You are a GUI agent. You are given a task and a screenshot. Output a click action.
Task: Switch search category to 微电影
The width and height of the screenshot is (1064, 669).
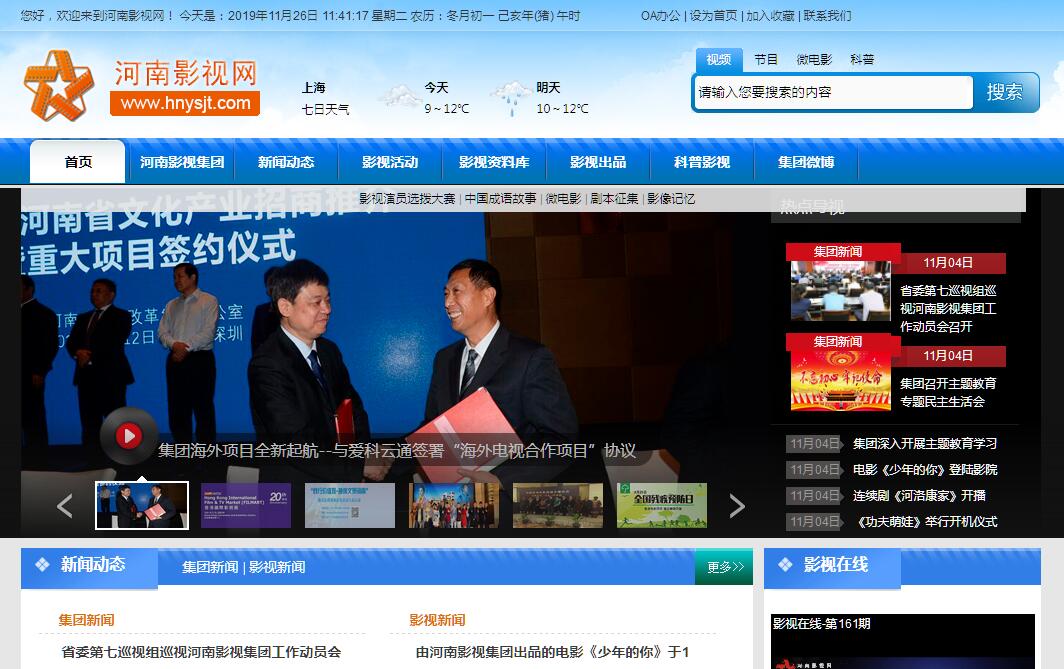pyautogui.click(x=814, y=60)
